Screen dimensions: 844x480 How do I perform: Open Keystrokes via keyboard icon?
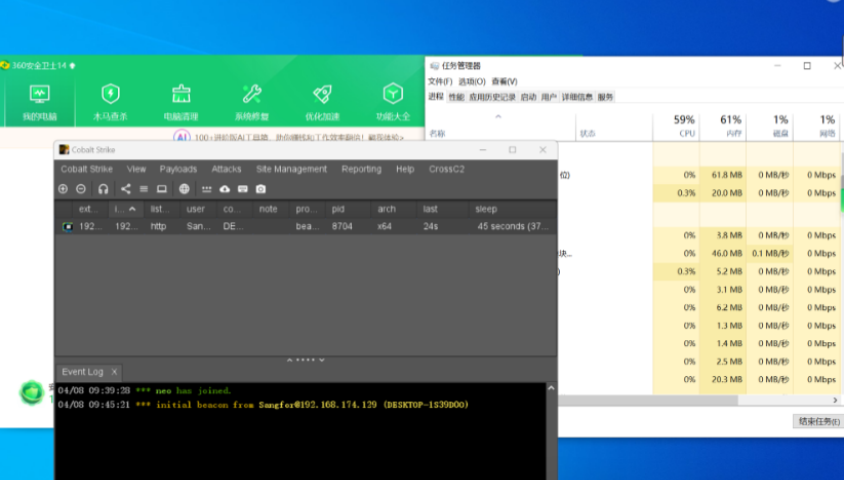click(243, 189)
